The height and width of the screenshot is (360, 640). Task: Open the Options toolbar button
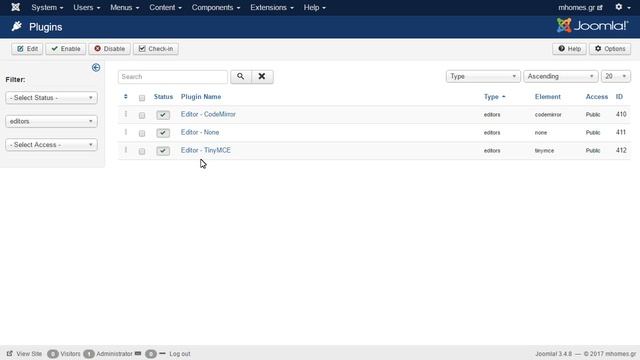coord(610,49)
